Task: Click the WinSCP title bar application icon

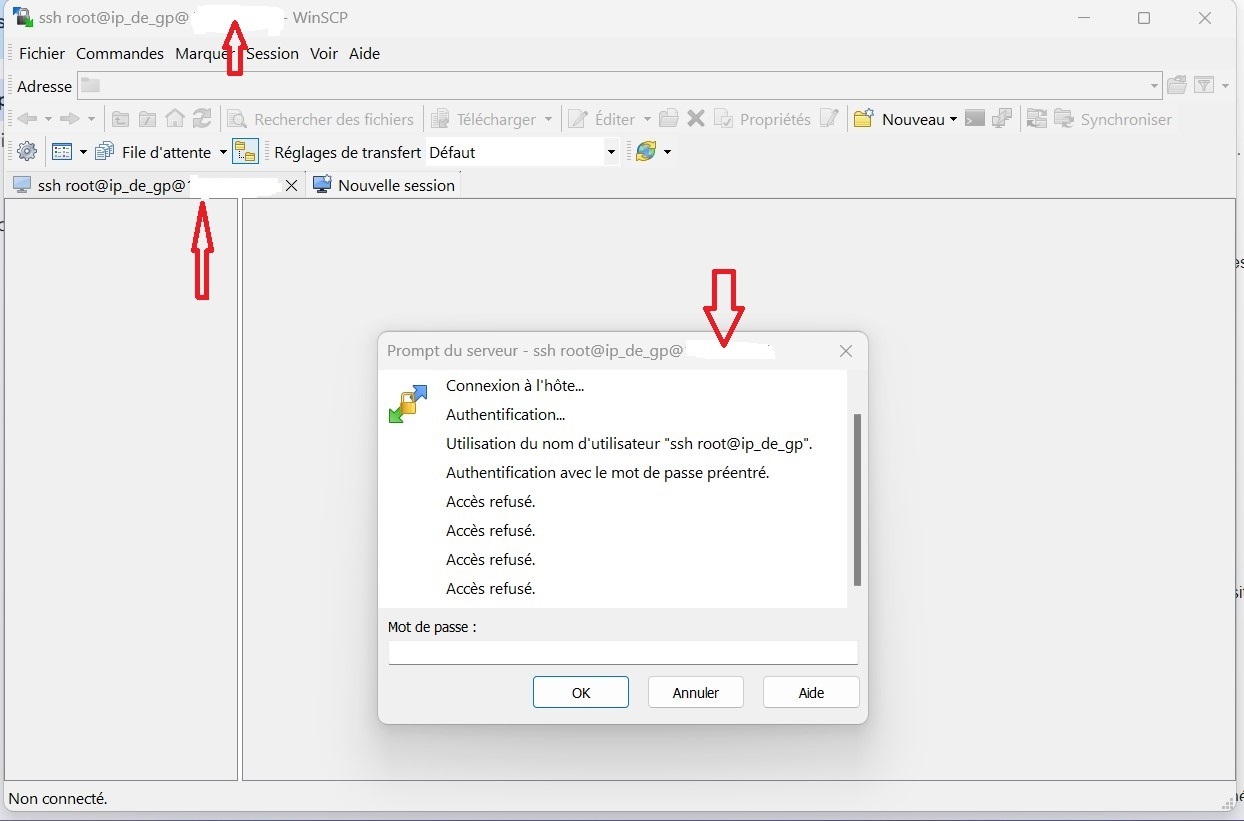Action: point(22,18)
